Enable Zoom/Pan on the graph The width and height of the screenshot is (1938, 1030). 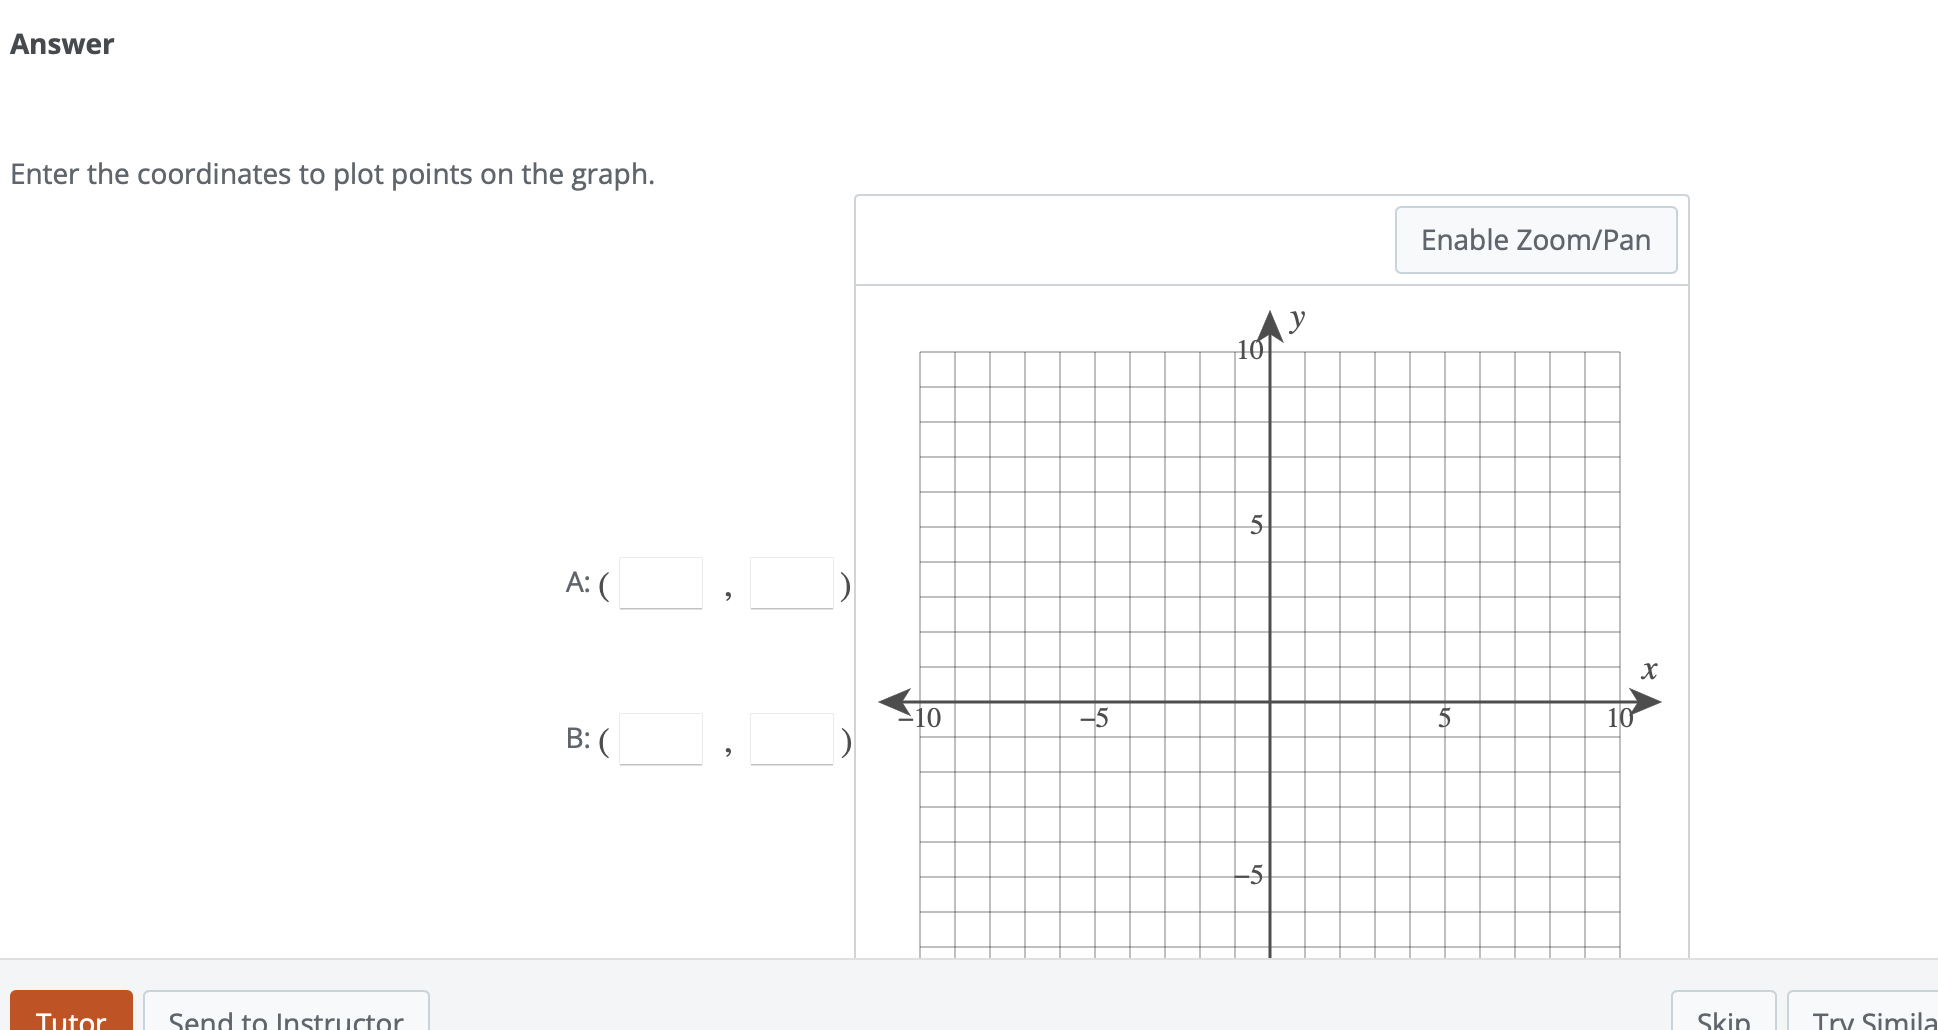pyautogui.click(x=1535, y=240)
